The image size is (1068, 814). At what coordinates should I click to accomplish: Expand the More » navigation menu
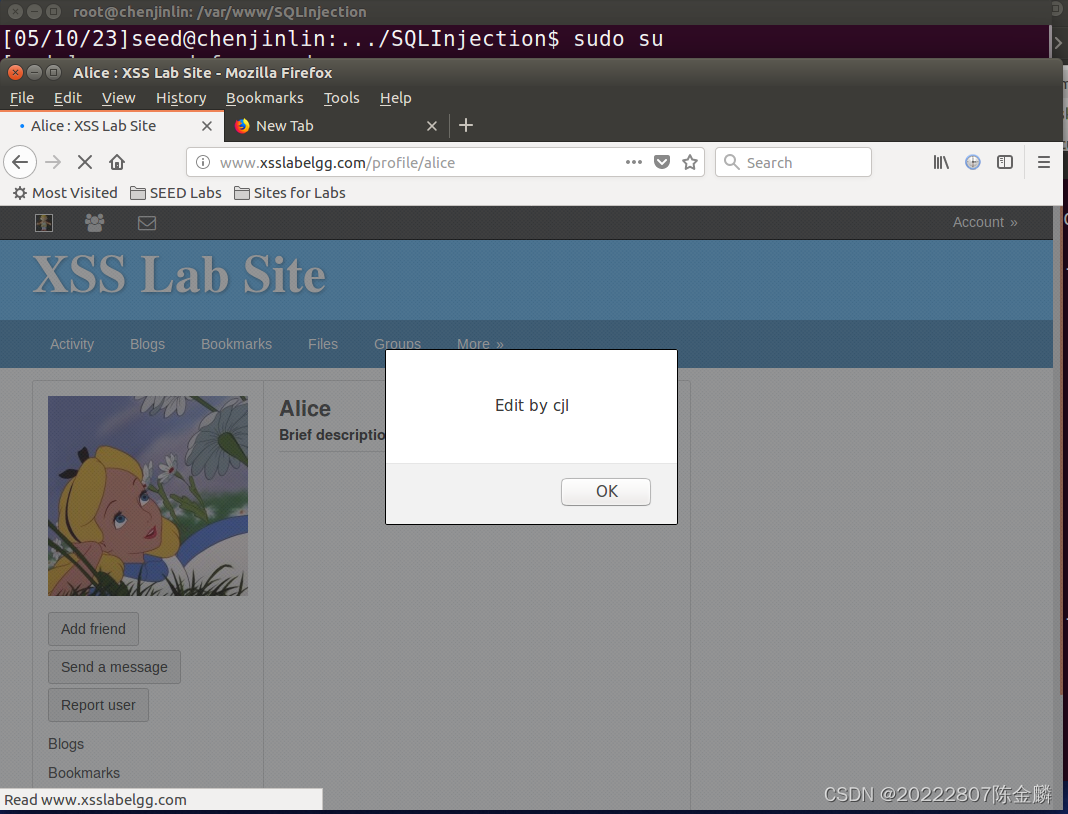pyautogui.click(x=480, y=343)
